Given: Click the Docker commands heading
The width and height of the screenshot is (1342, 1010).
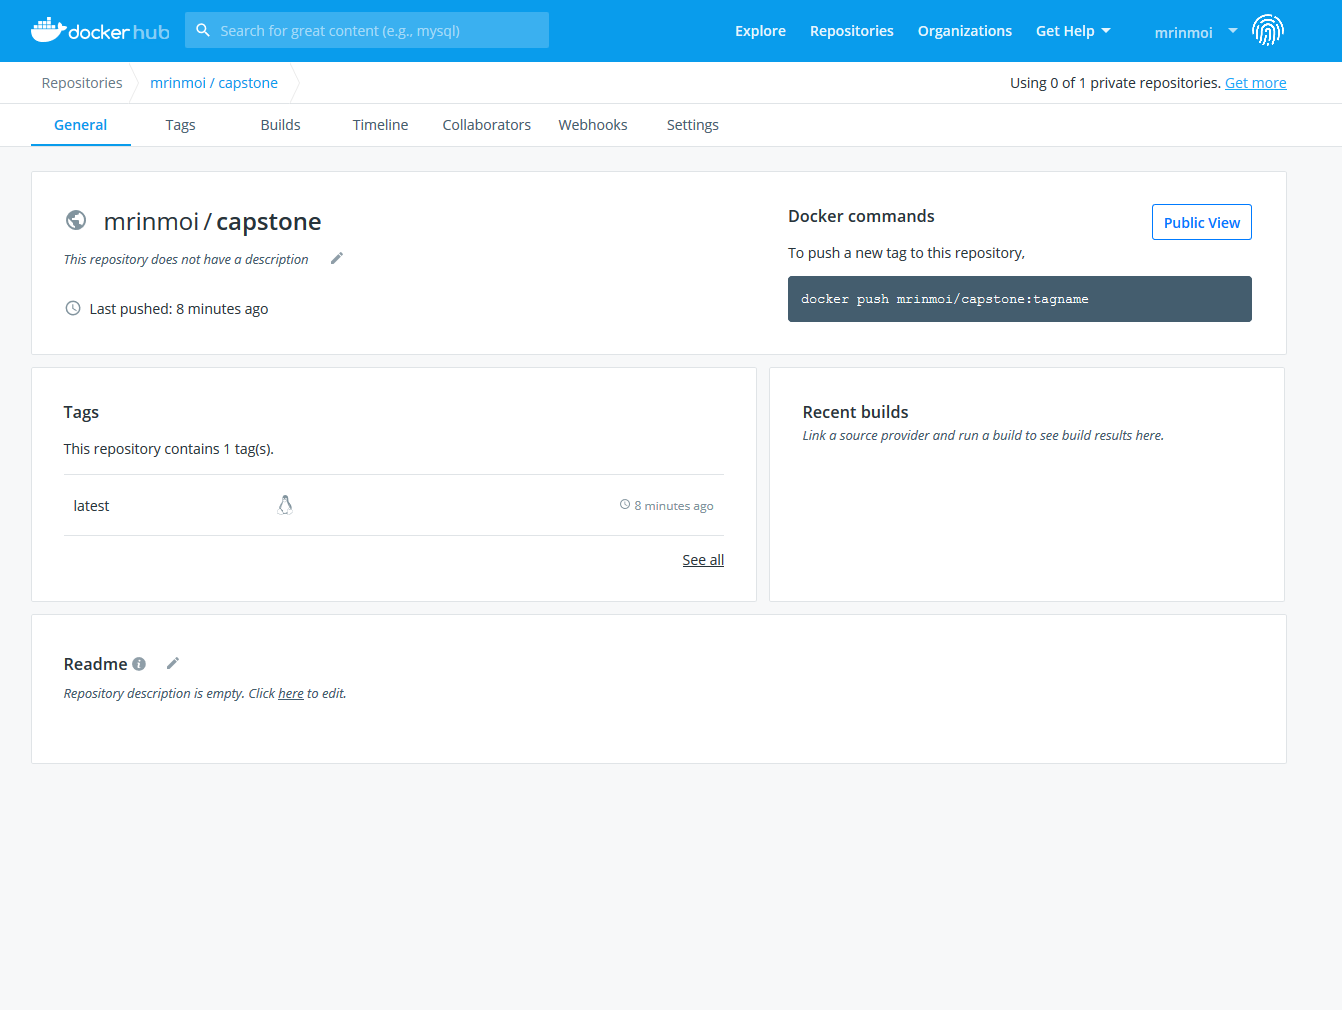Looking at the screenshot, I should coord(861,216).
